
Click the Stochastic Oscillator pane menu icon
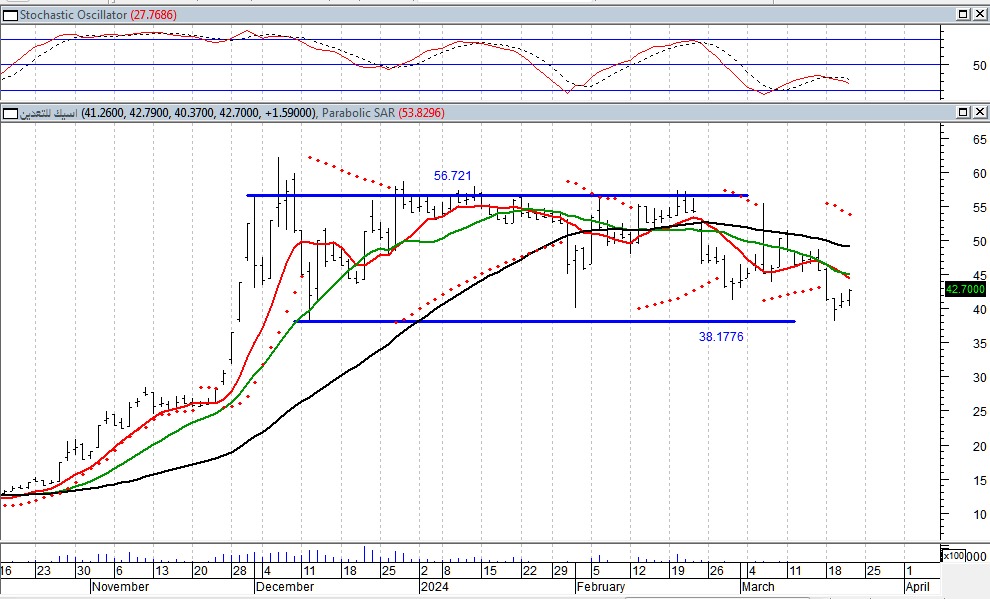tap(8, 14)
